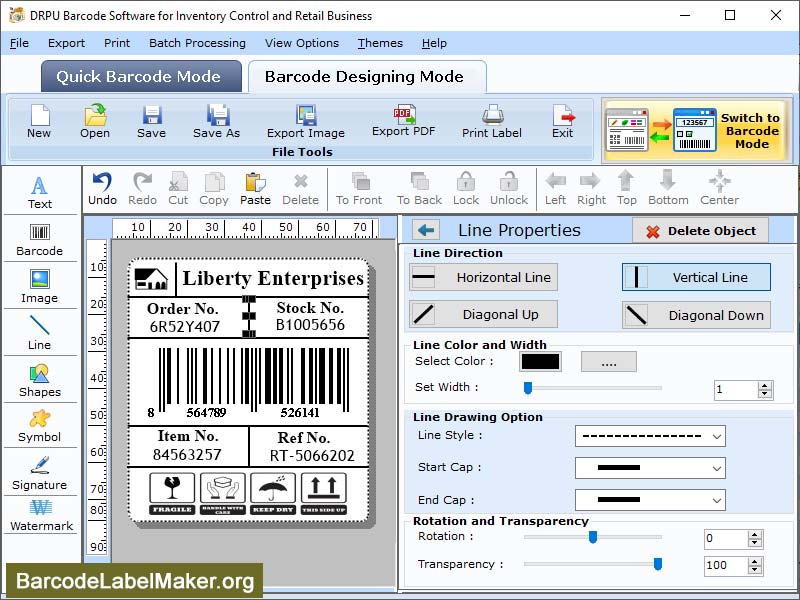Open the Print menu
The height and width of the screenshot is (600, 800).
click(117, 43)
